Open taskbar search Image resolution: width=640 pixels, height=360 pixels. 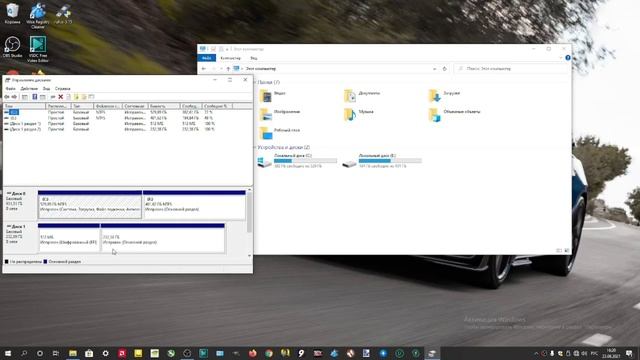[24, 353]
